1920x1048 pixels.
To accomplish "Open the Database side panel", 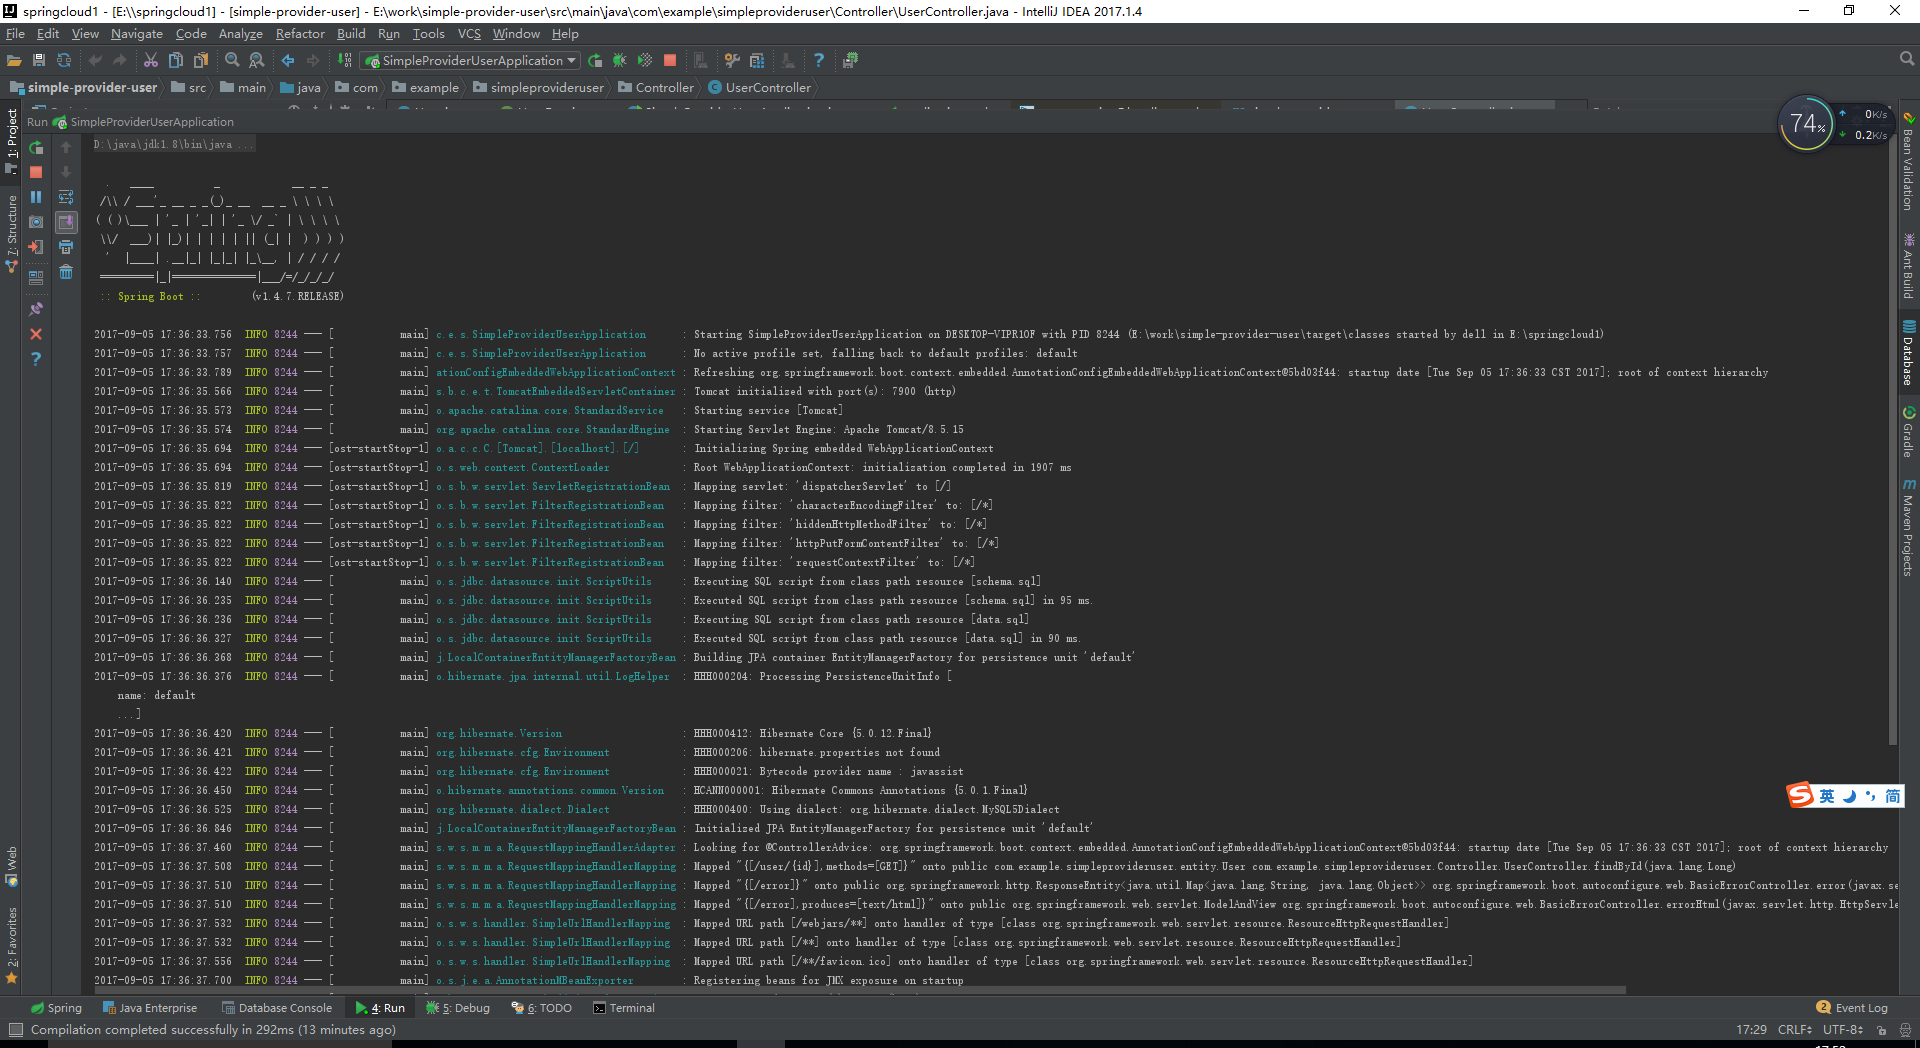I will tap(1908, 353).
